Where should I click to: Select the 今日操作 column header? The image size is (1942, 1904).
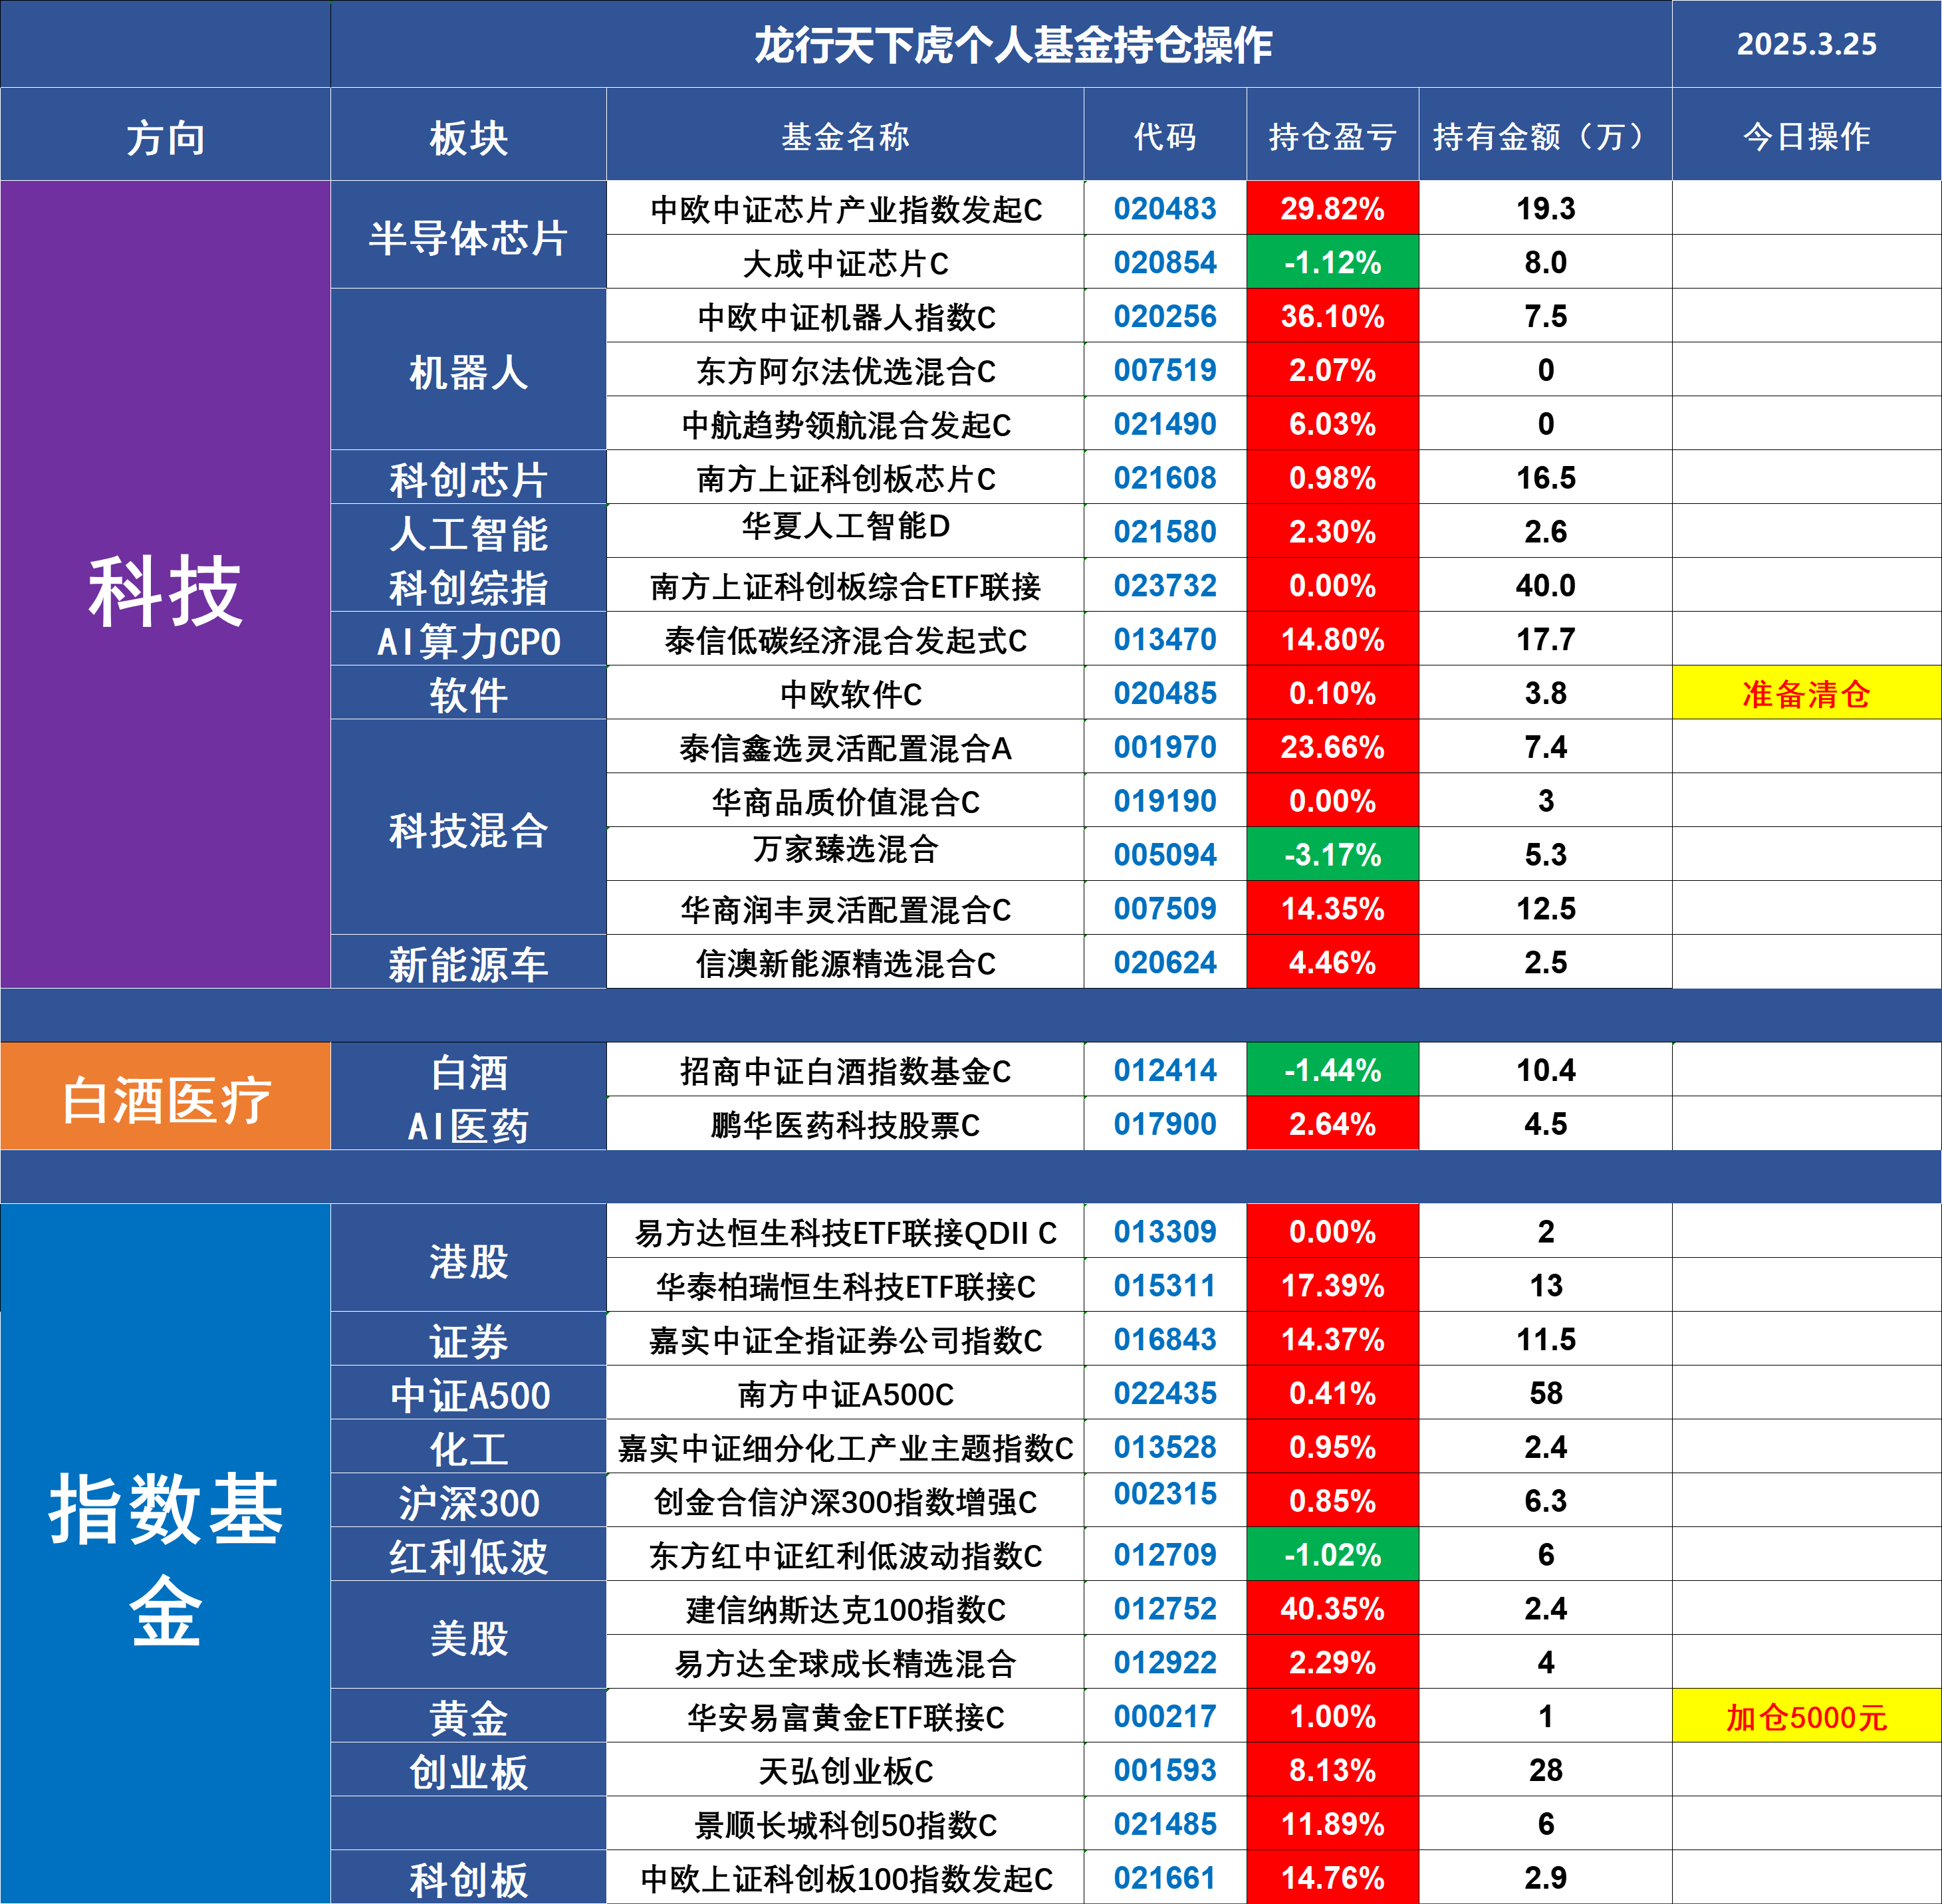[1806, 135]
